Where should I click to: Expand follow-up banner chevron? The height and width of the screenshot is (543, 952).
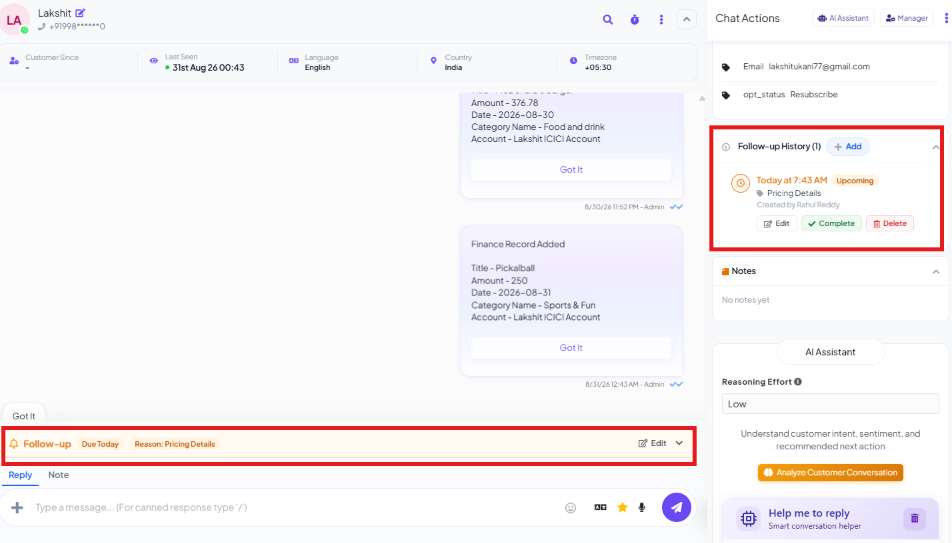679,443
